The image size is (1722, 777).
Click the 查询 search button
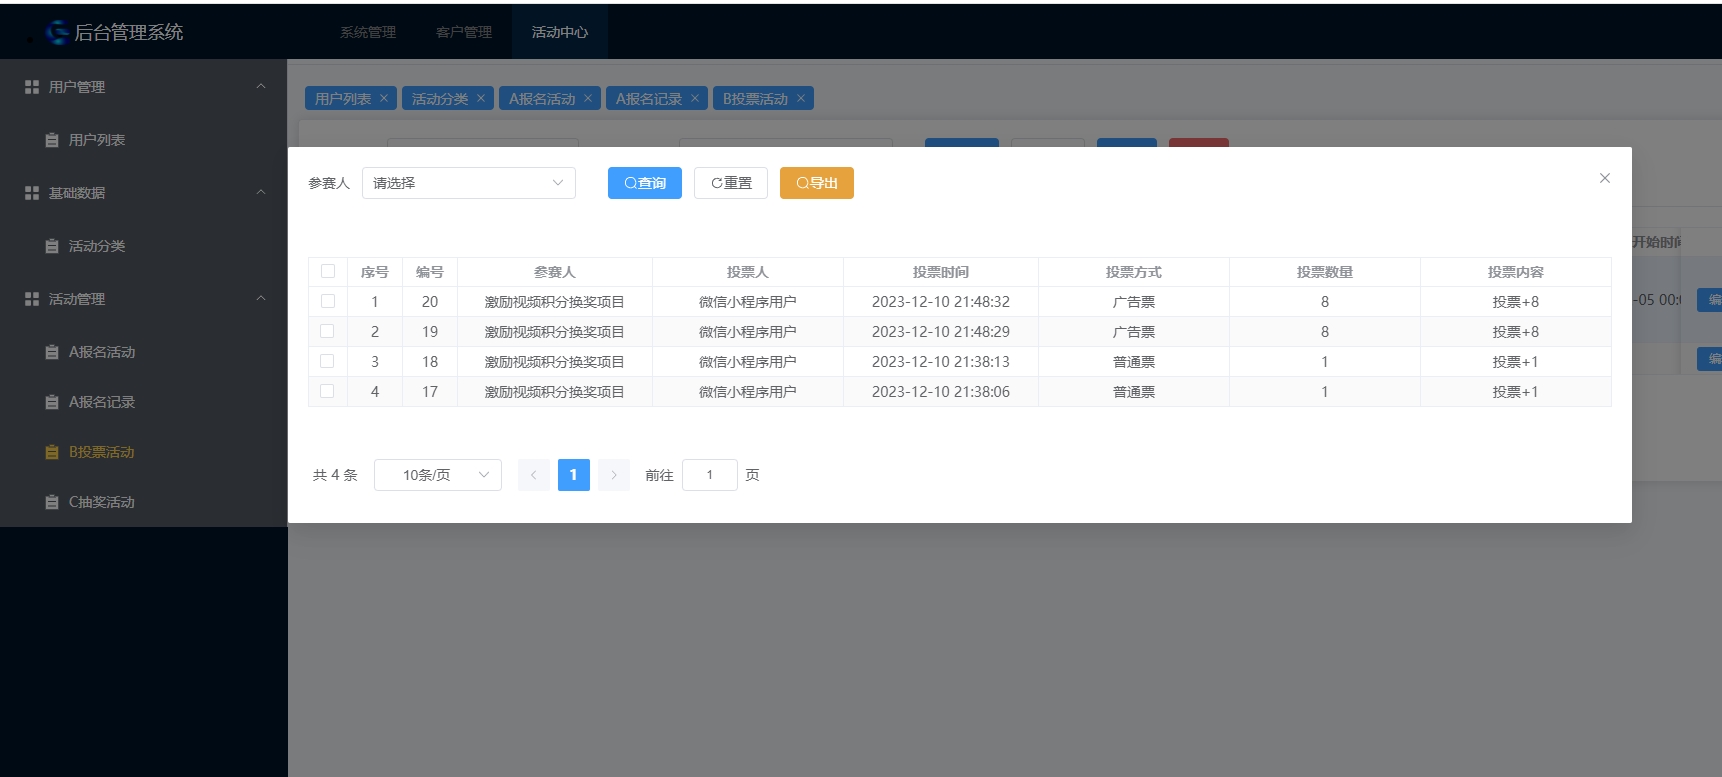[644, 183]
